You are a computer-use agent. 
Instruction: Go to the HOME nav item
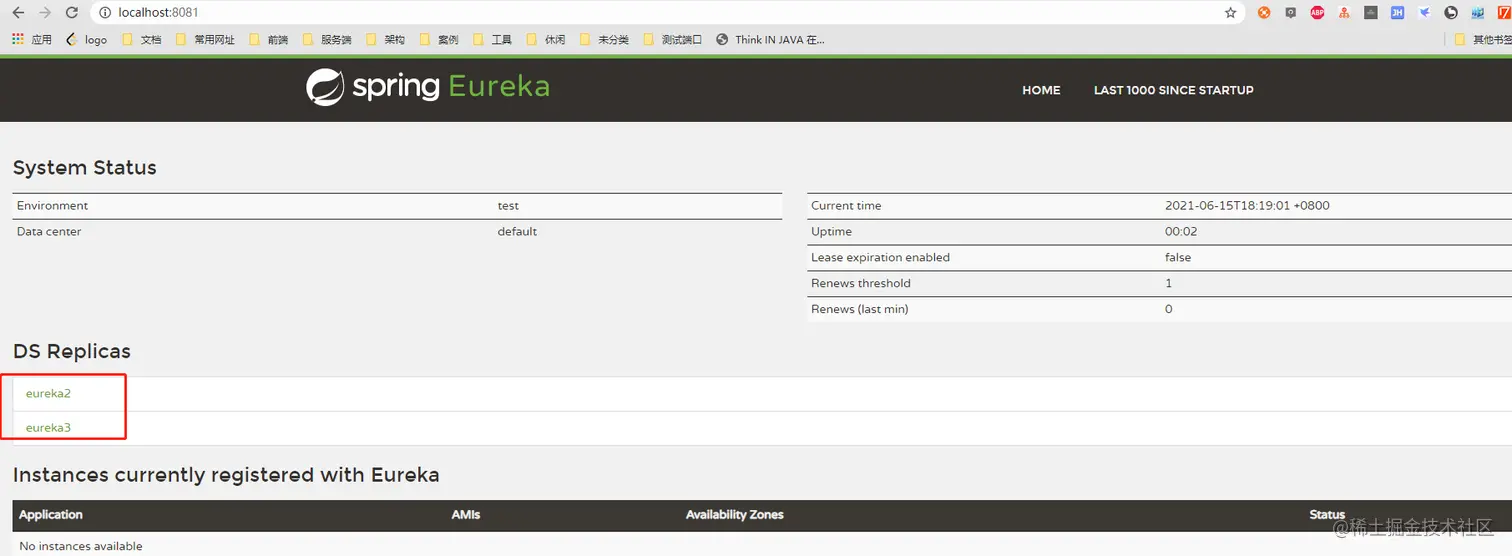(x=1041, y=90)
